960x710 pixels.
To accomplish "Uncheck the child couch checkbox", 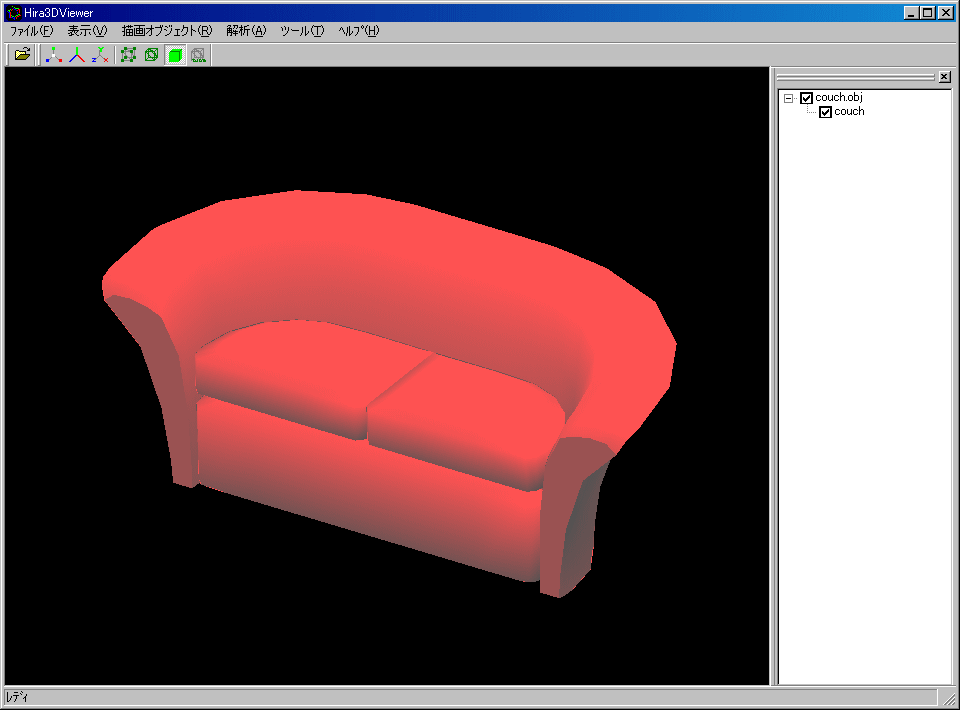I will pyautogui.click(x=825, y=112).
